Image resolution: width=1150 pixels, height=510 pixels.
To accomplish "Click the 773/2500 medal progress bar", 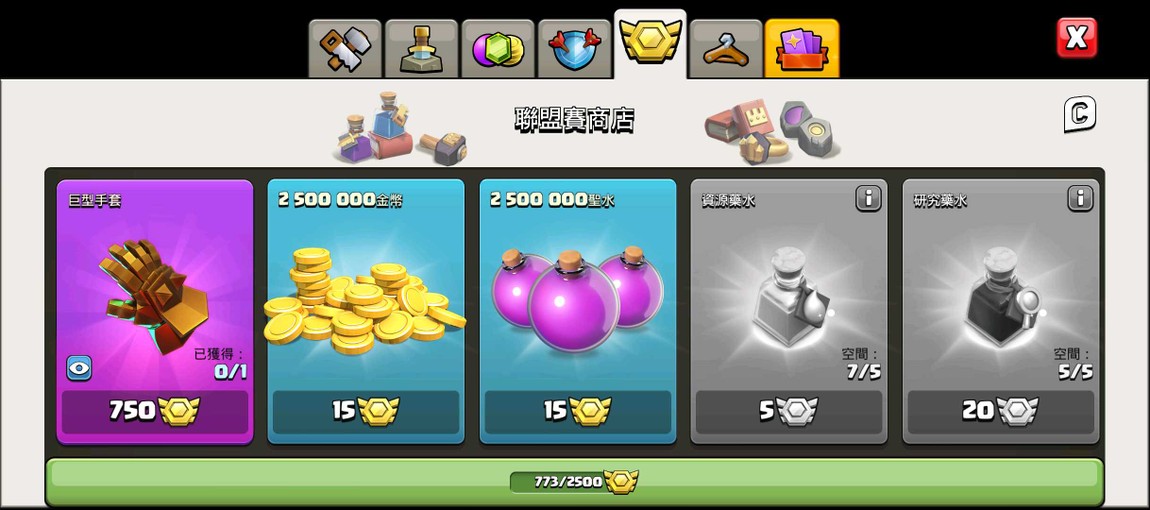I will click(x=574, y=482).
